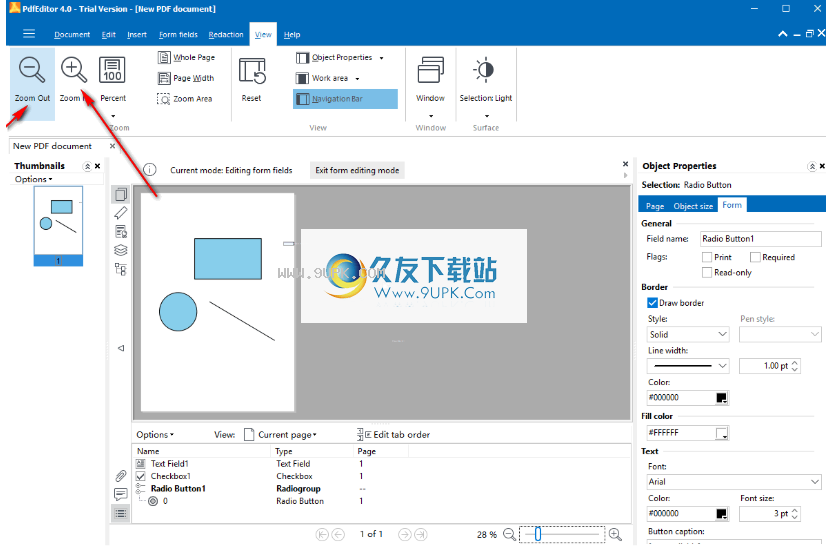Open the pages panel icon in sidebar
This screenshot has height=552, width=828.
click(x=121, y=194)
